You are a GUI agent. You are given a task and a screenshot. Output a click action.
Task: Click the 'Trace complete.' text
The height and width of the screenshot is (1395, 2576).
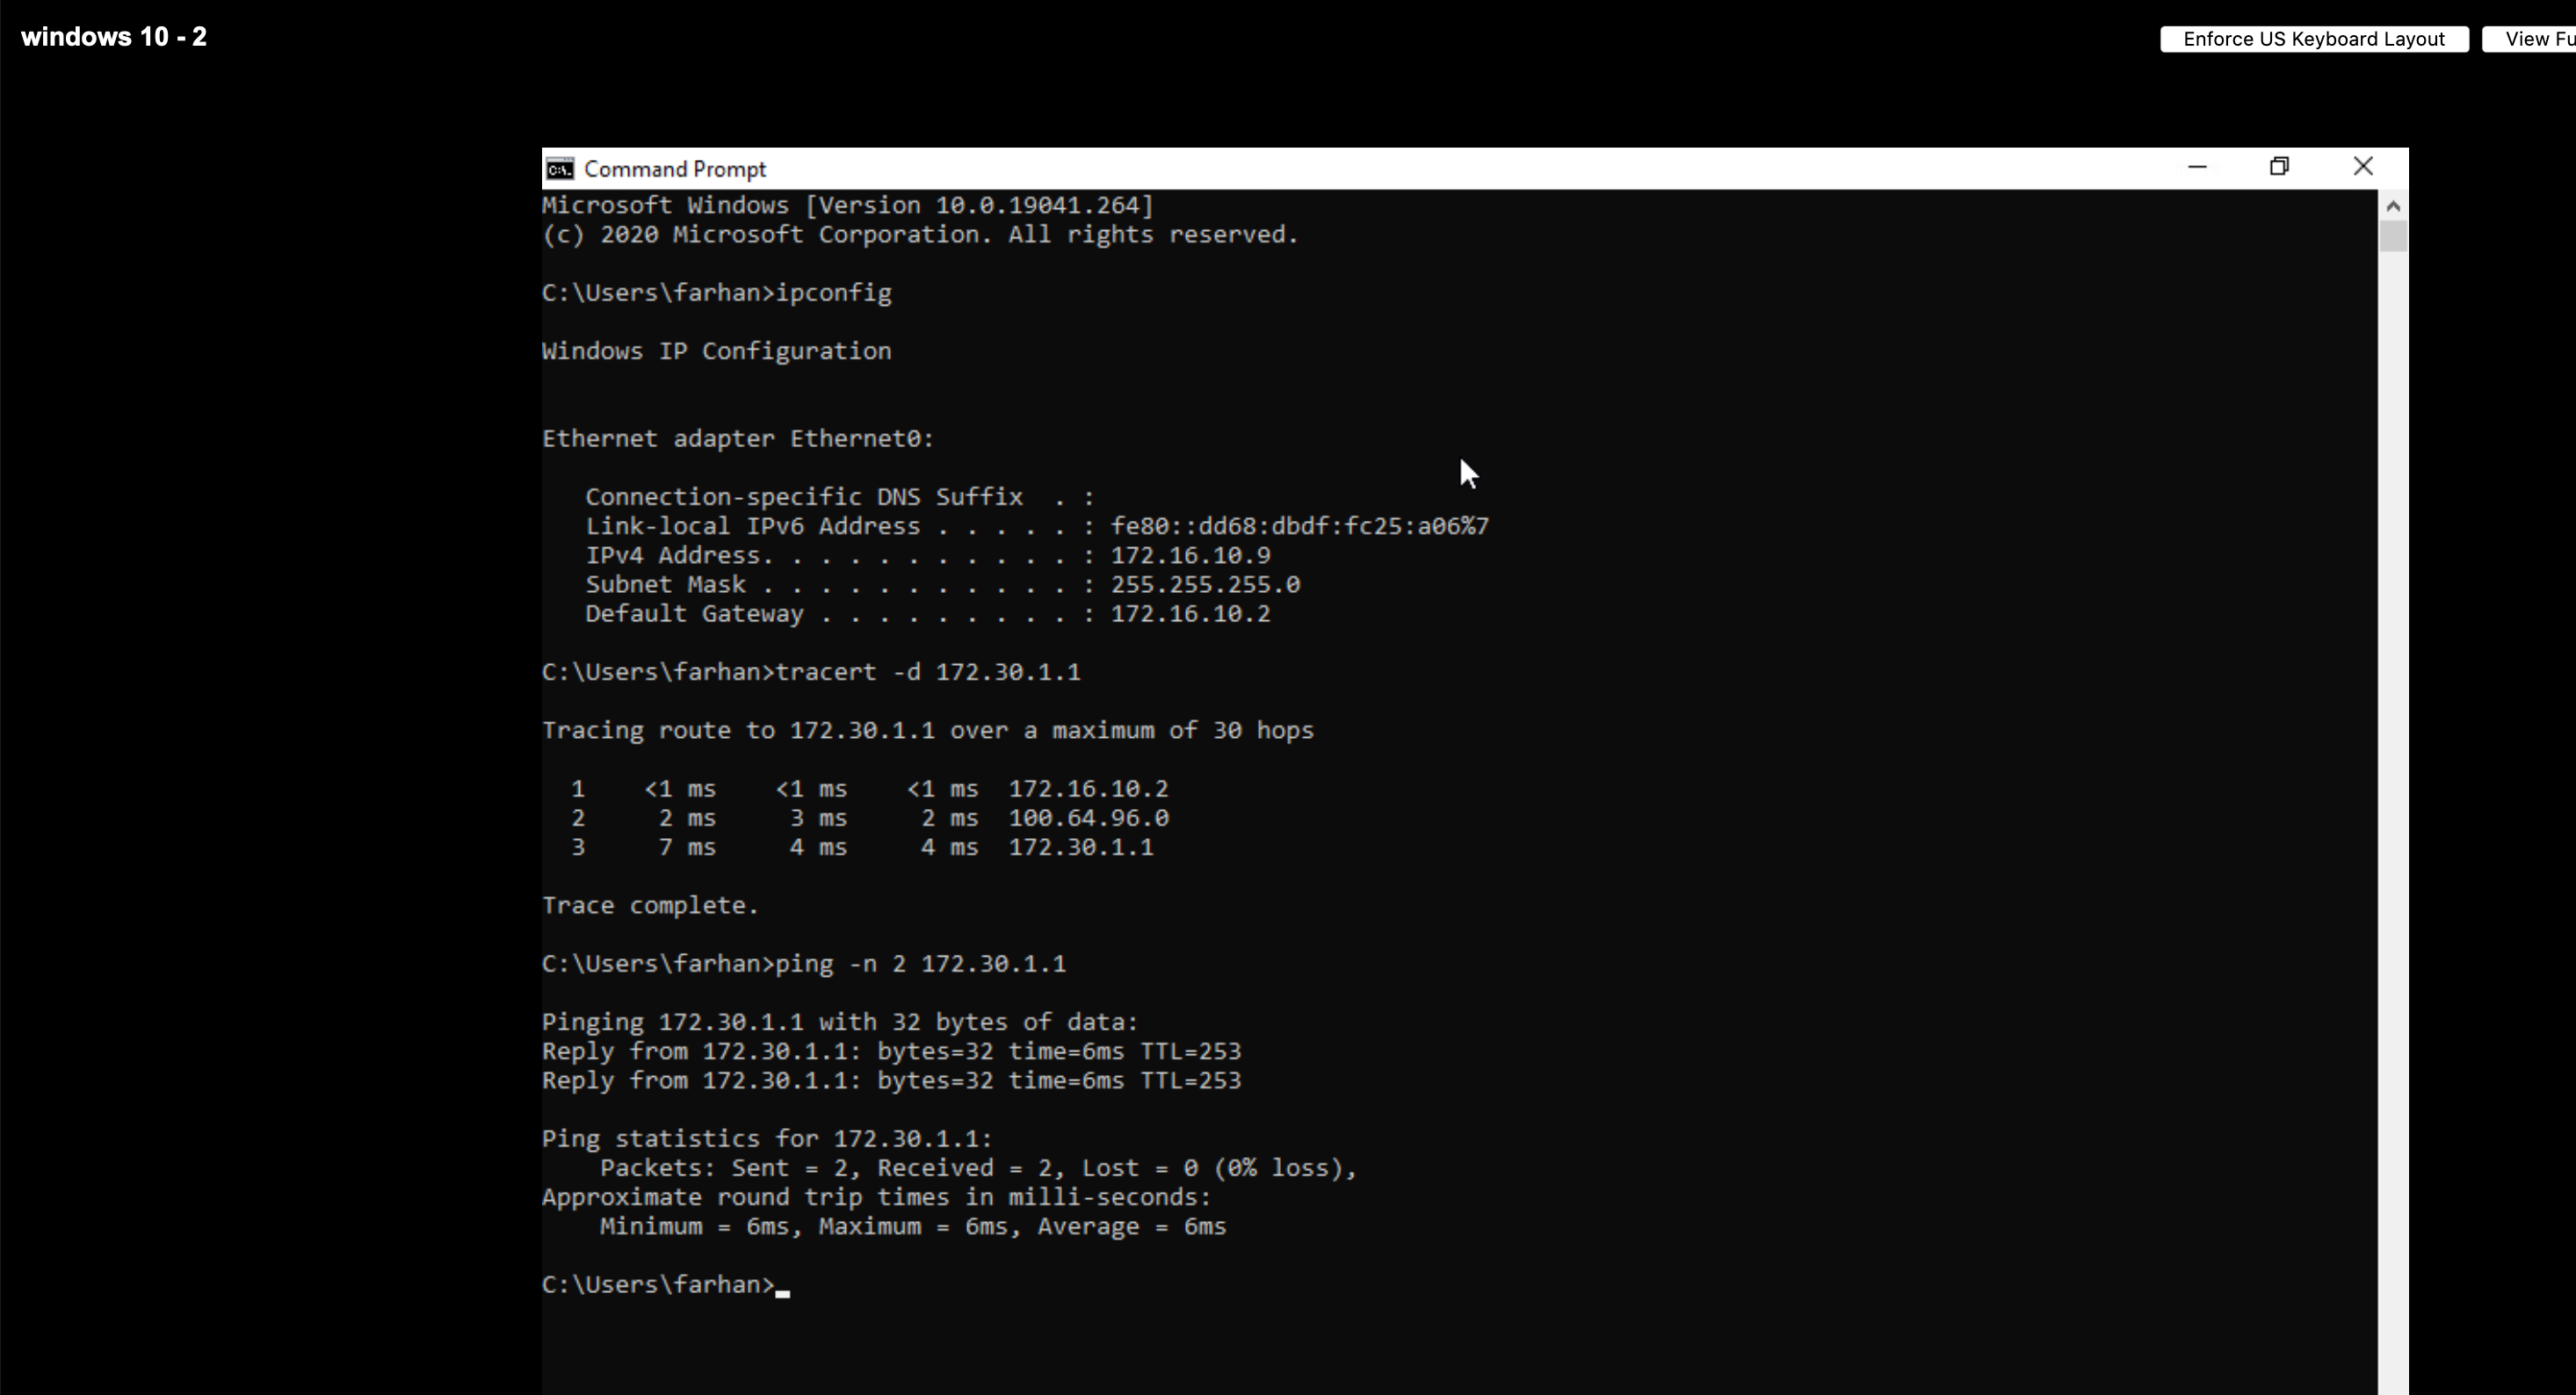pos(650,905)
